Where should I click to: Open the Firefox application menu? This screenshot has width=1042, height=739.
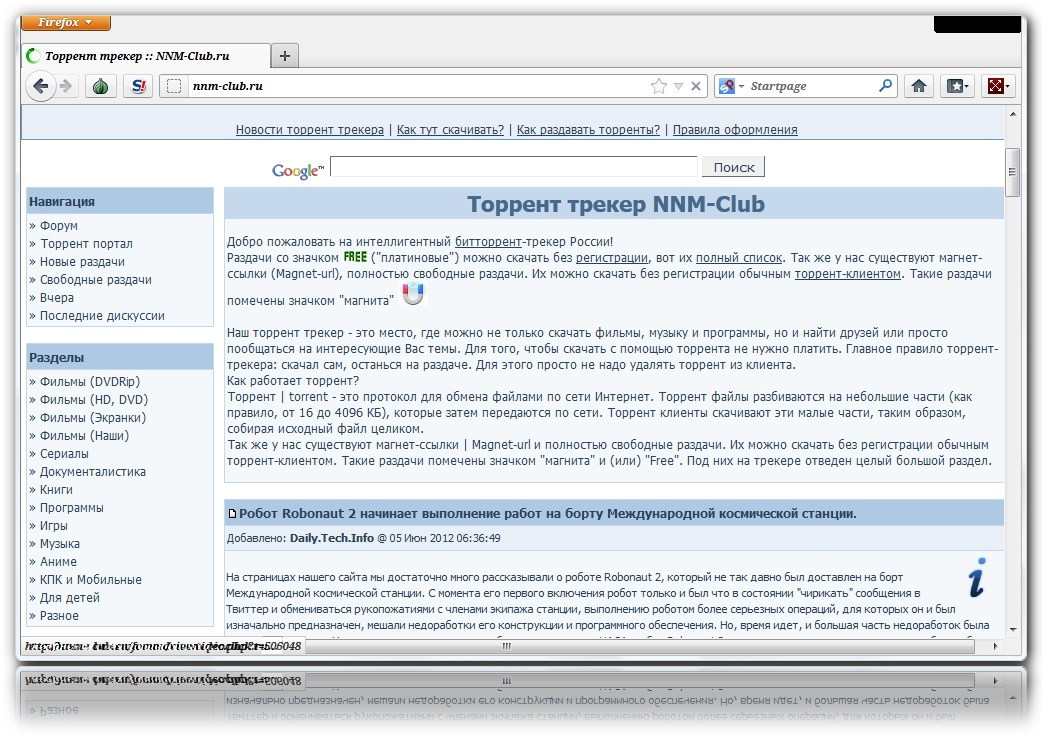(66, 22)
